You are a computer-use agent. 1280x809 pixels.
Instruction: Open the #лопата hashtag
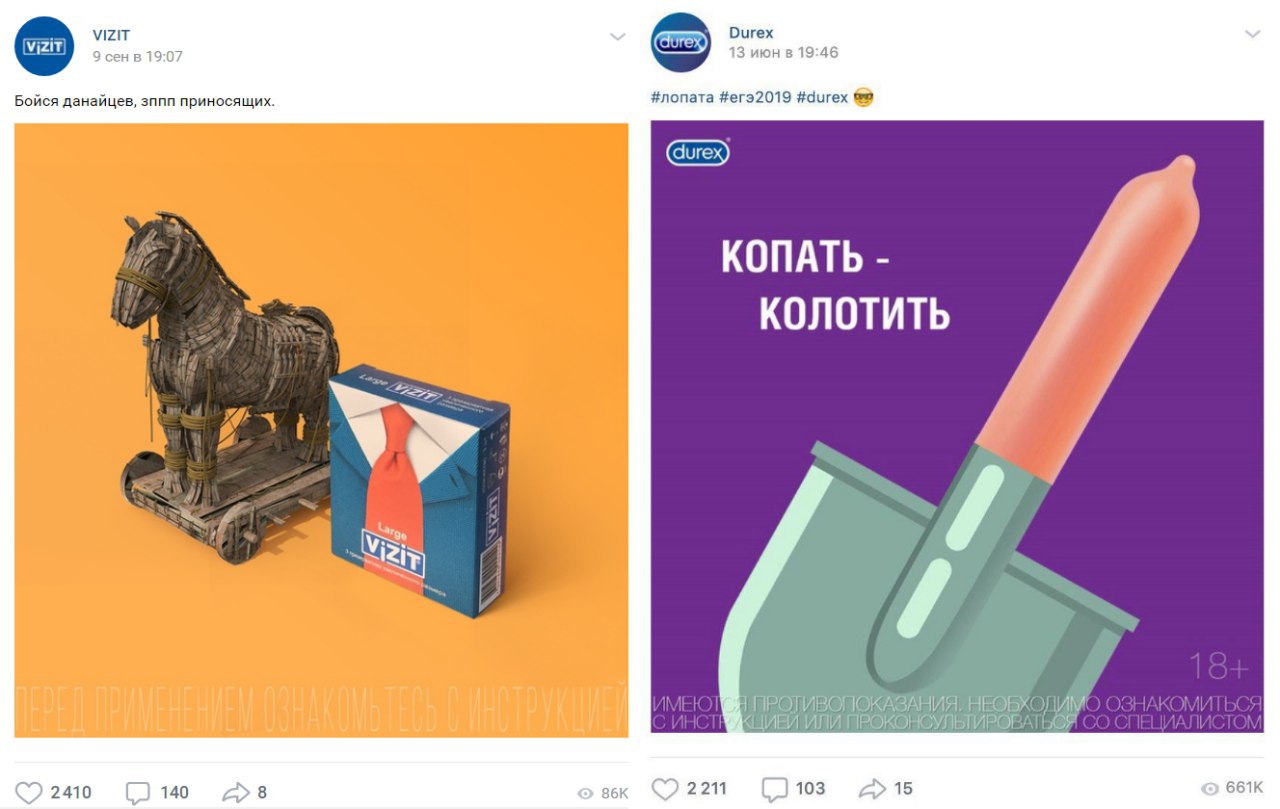coord(682,97)
